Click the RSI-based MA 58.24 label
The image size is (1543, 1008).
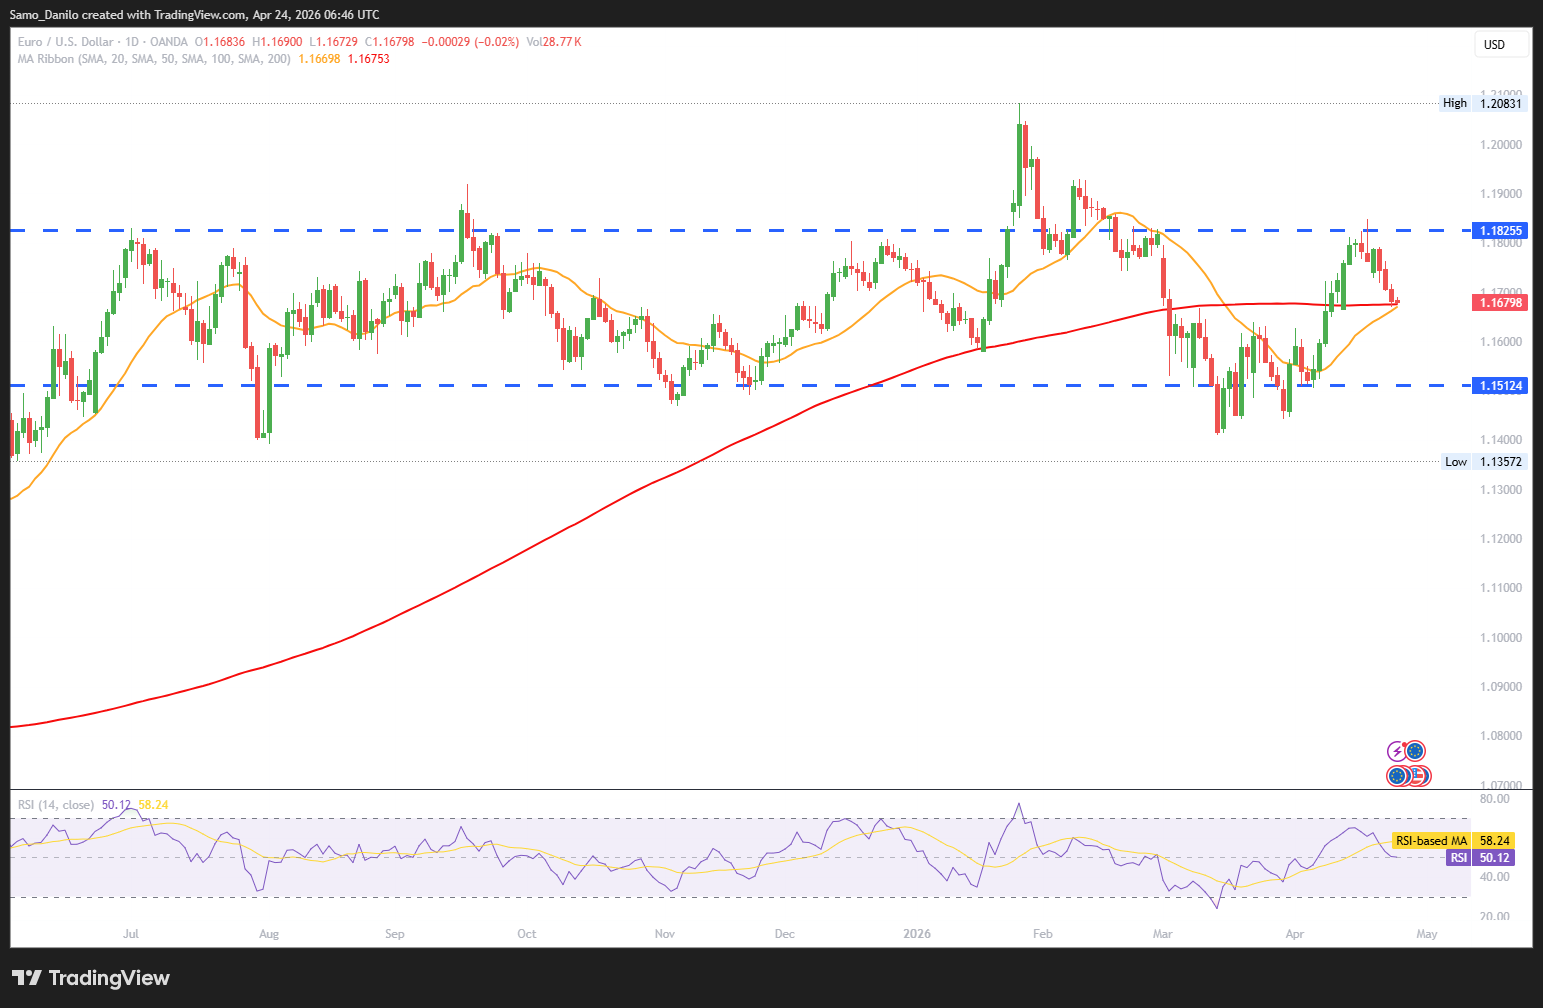pyautogui.click(x=1453, y=841)
